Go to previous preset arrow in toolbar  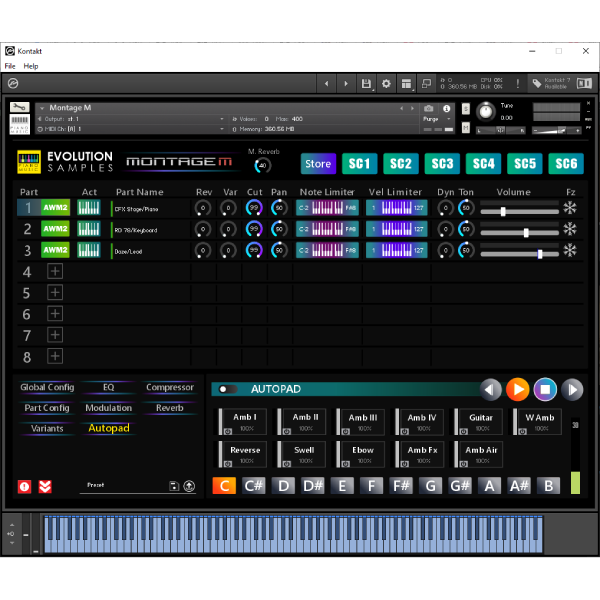(x=326, y=83)
